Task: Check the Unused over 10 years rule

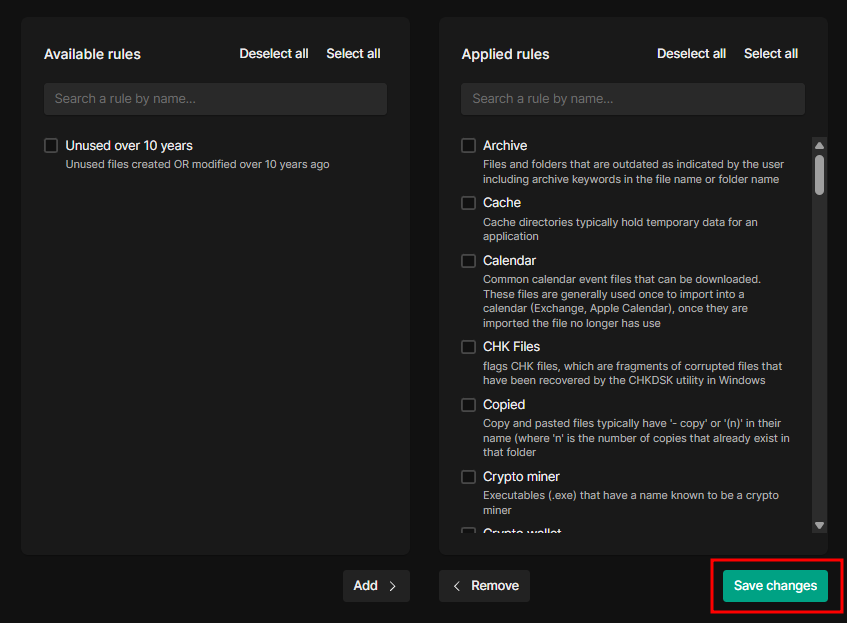Action: 51,146
